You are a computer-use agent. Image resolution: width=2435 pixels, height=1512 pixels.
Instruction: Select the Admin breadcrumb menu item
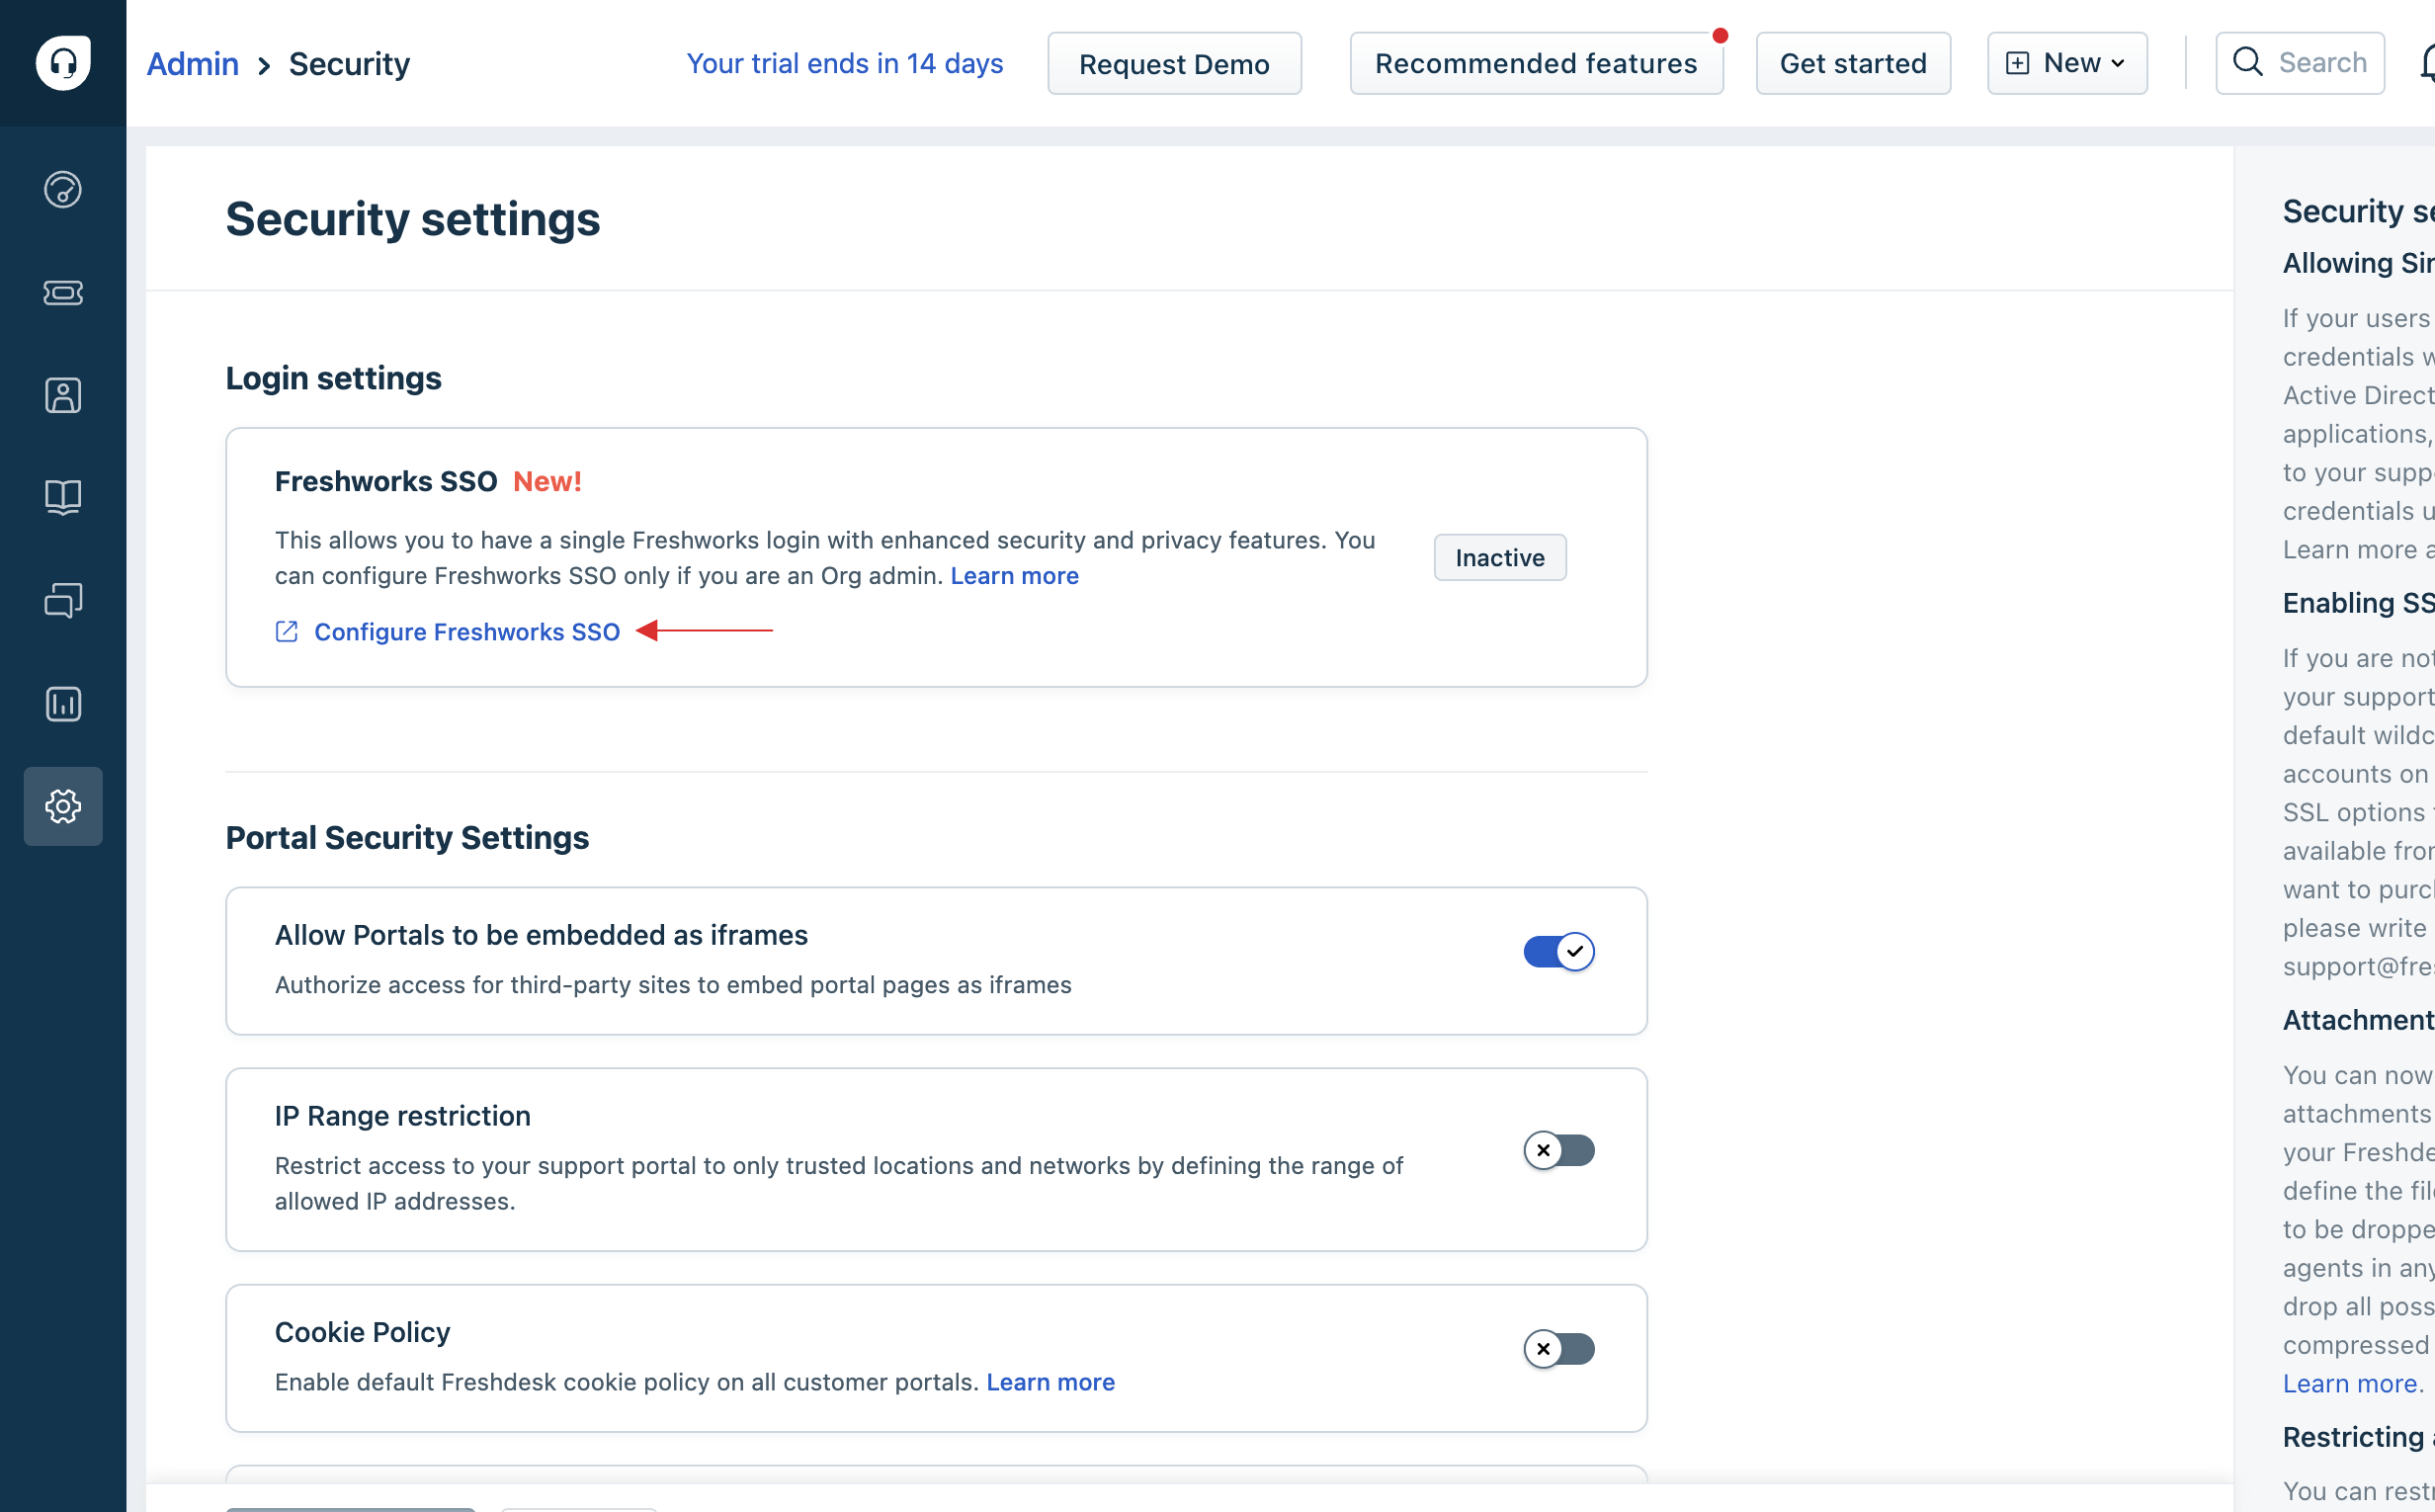(190, 62)
